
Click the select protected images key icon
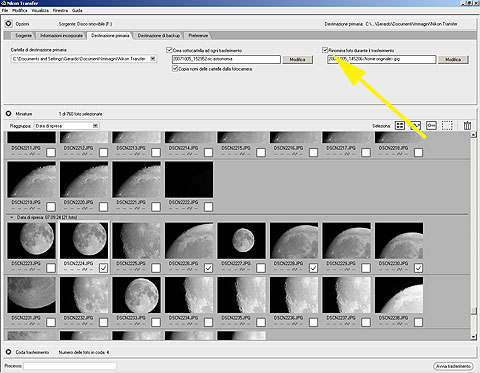(431, 126)
